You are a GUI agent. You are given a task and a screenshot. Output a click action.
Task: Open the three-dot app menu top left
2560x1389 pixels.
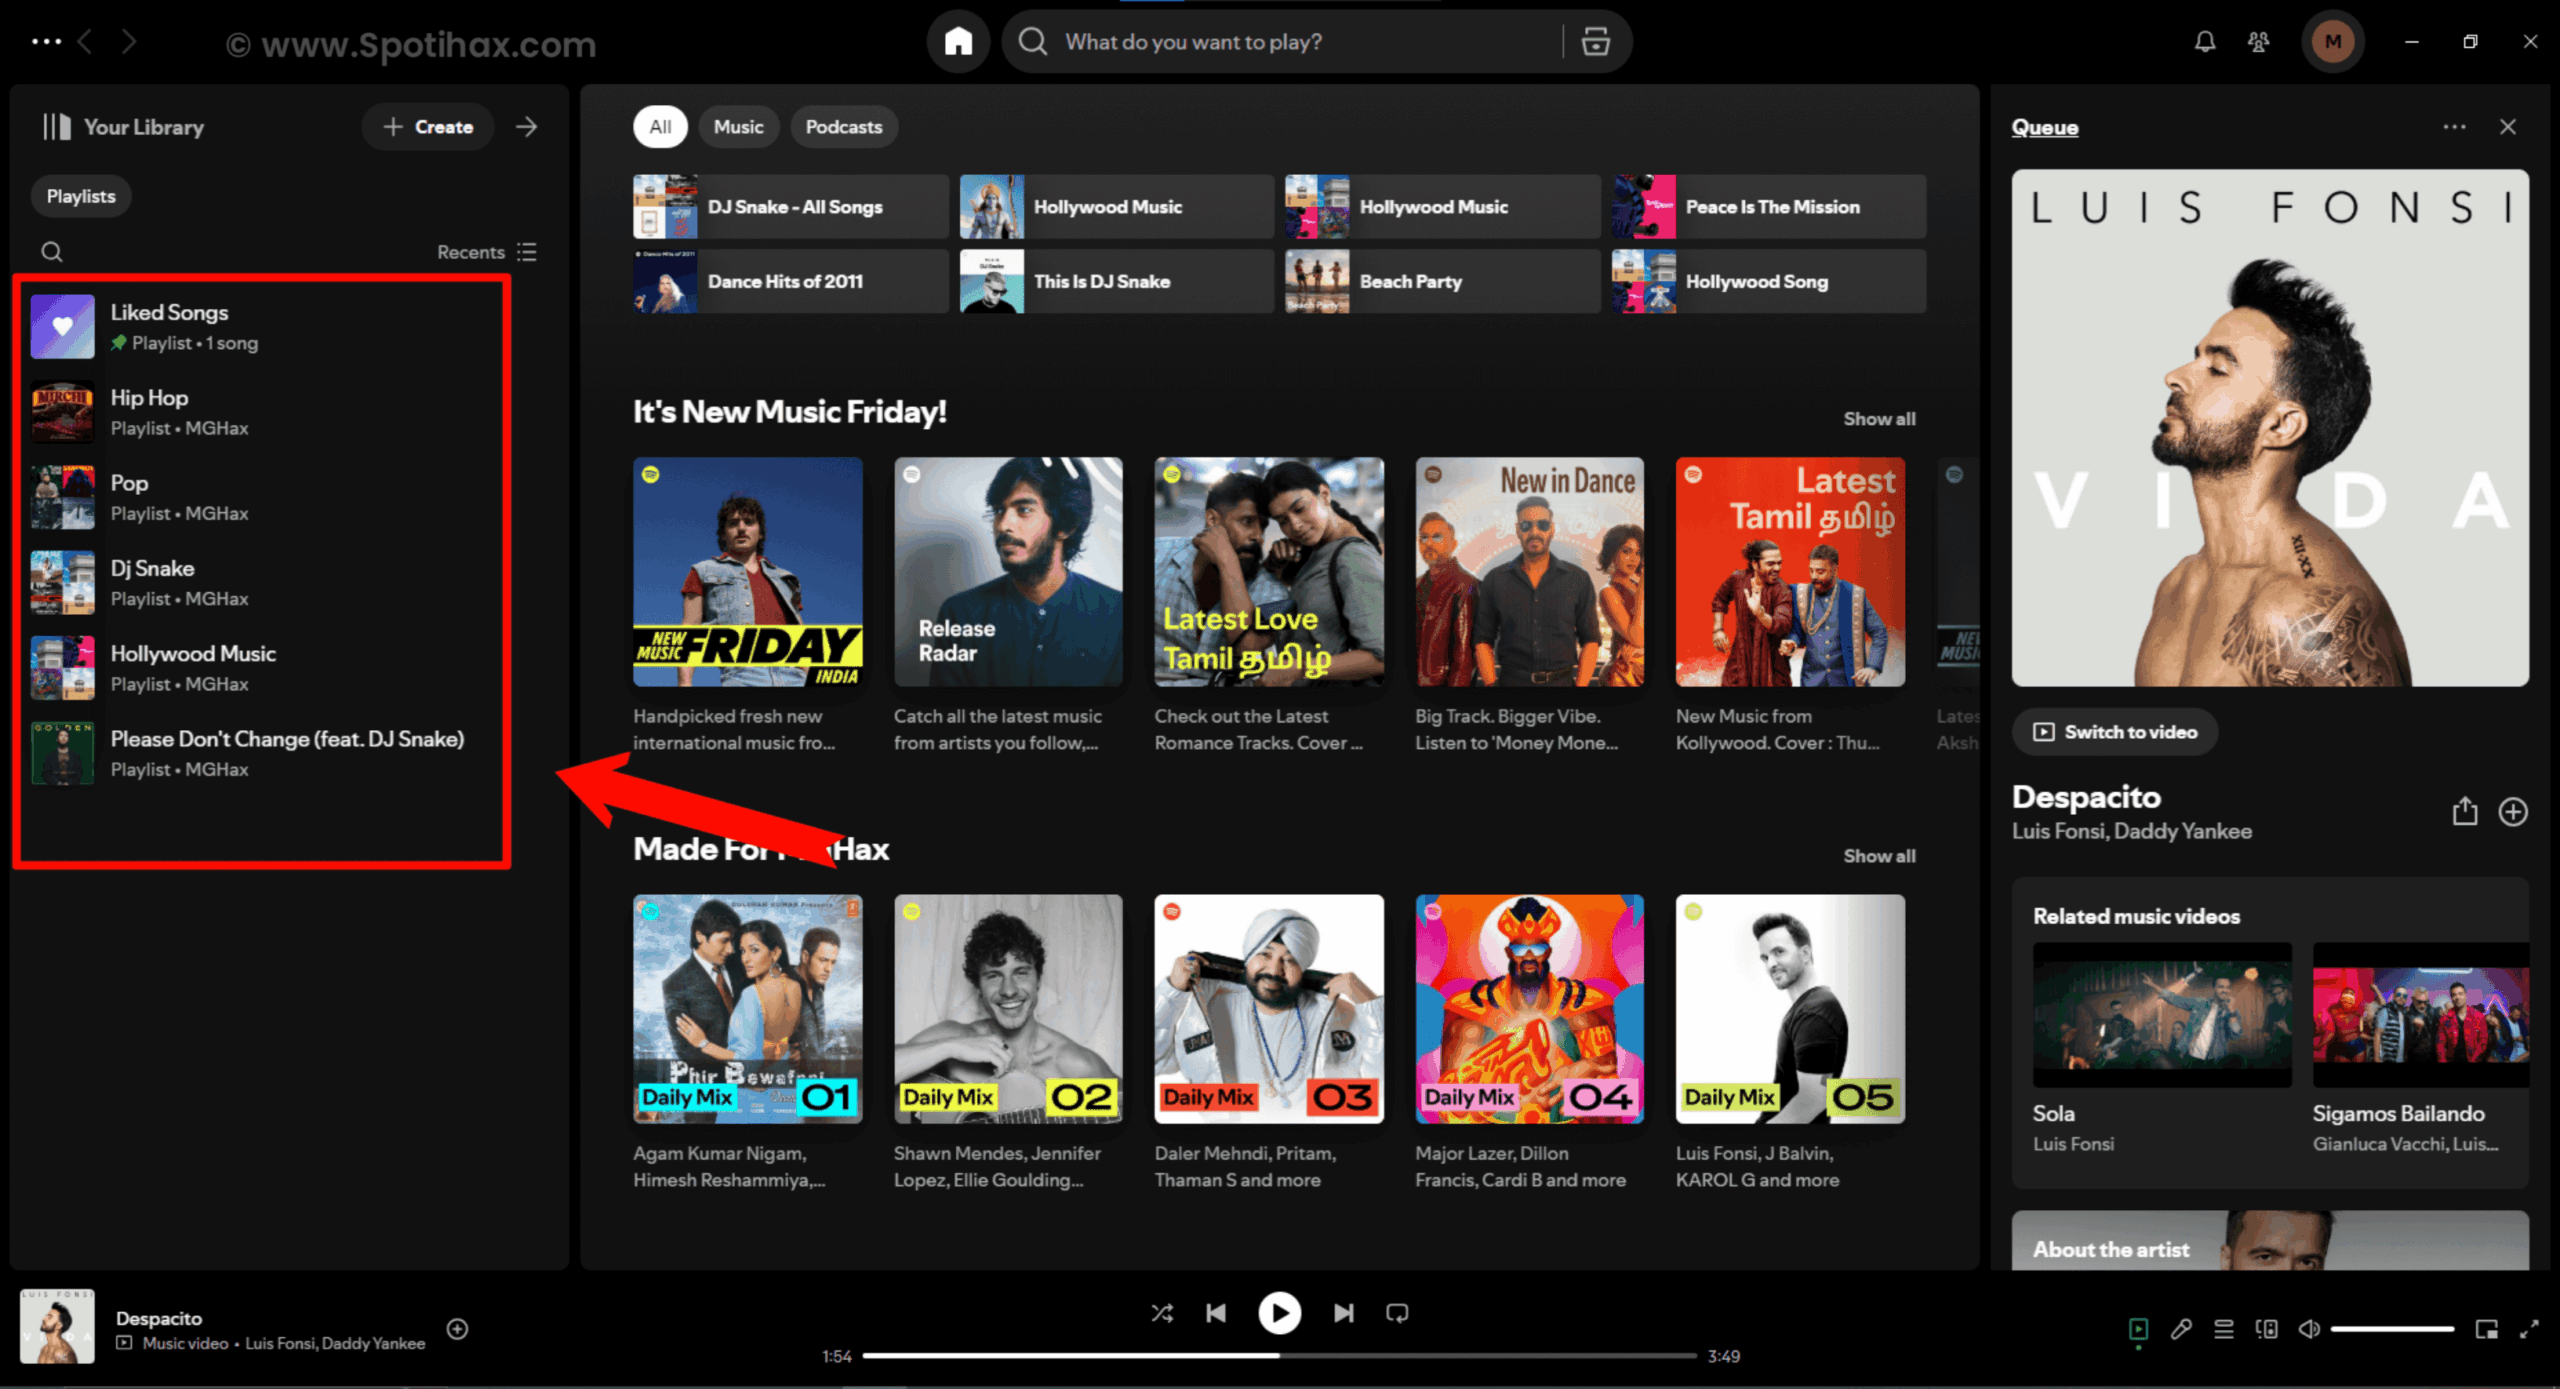[x=46, y=42]
